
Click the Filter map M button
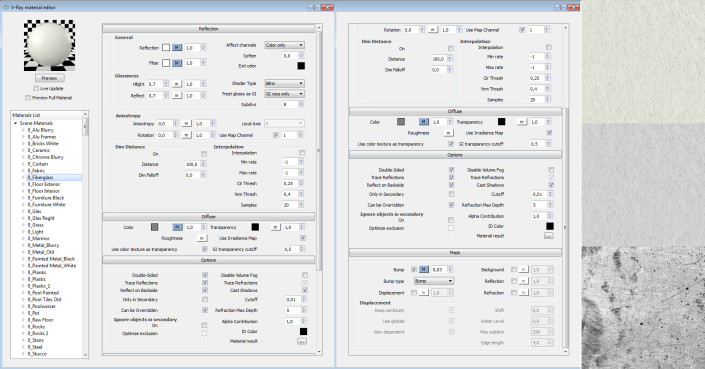[x=177, y=63]
